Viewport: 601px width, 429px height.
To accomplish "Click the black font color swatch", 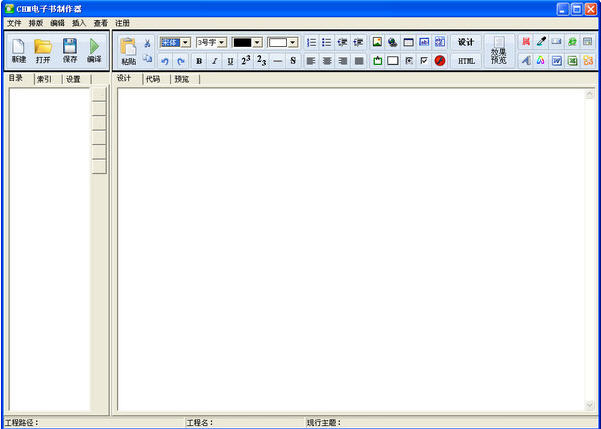I will coord(242,43).
